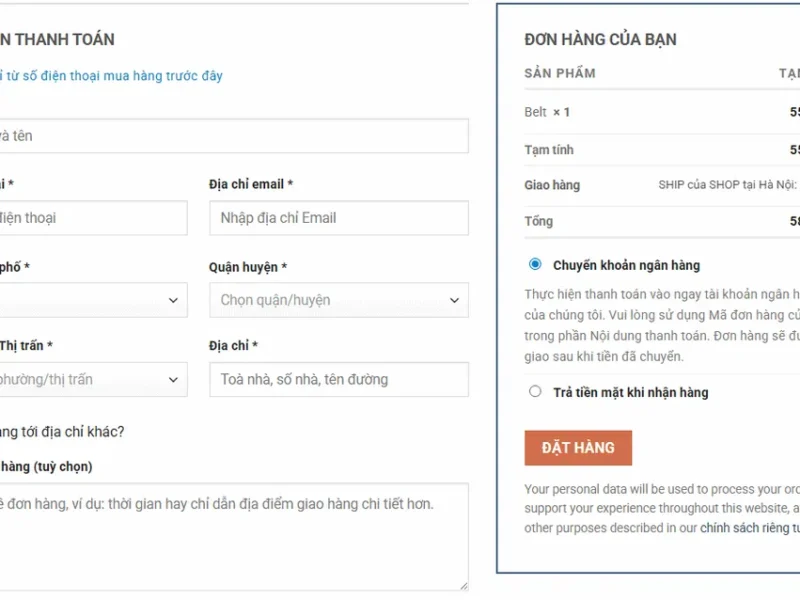This screenshot has width=800, height=600.
Task: Click the full name input field
Action: point(235,135)
